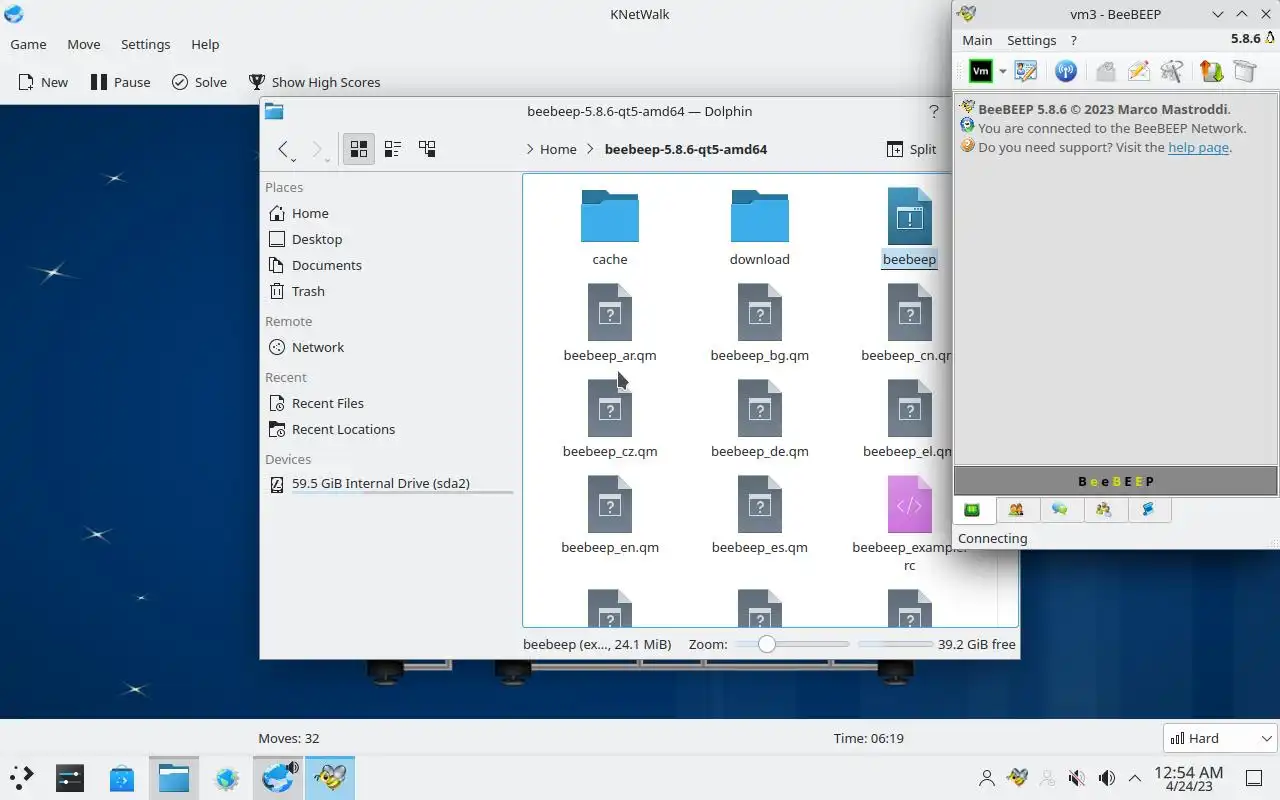Image resolution: width=1280 pixels, height=800 pixels.
Task: Open edit profile icon in BeeBEEP toolbar
Action: click(1026, 71)
